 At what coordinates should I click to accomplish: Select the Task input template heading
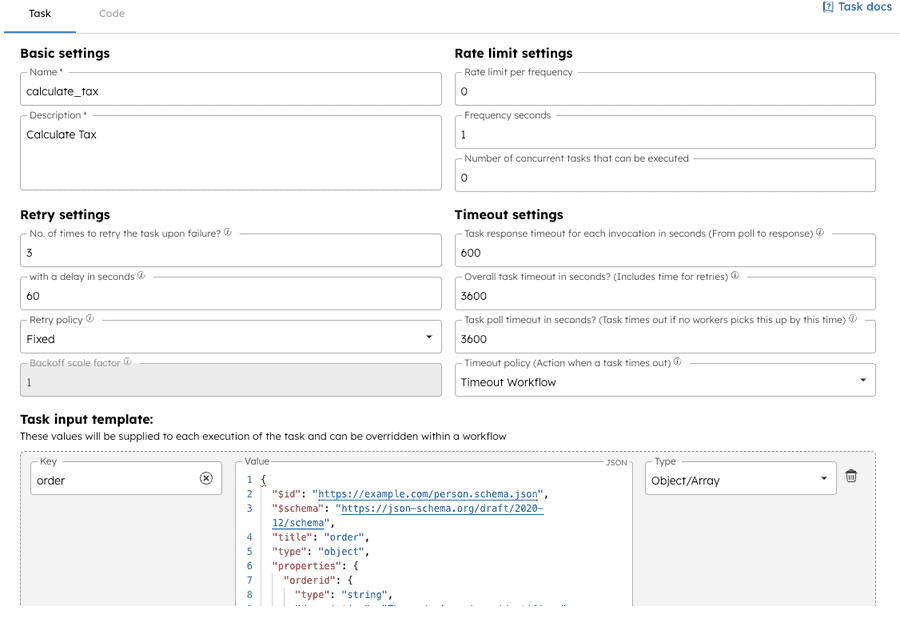(87, 419)
